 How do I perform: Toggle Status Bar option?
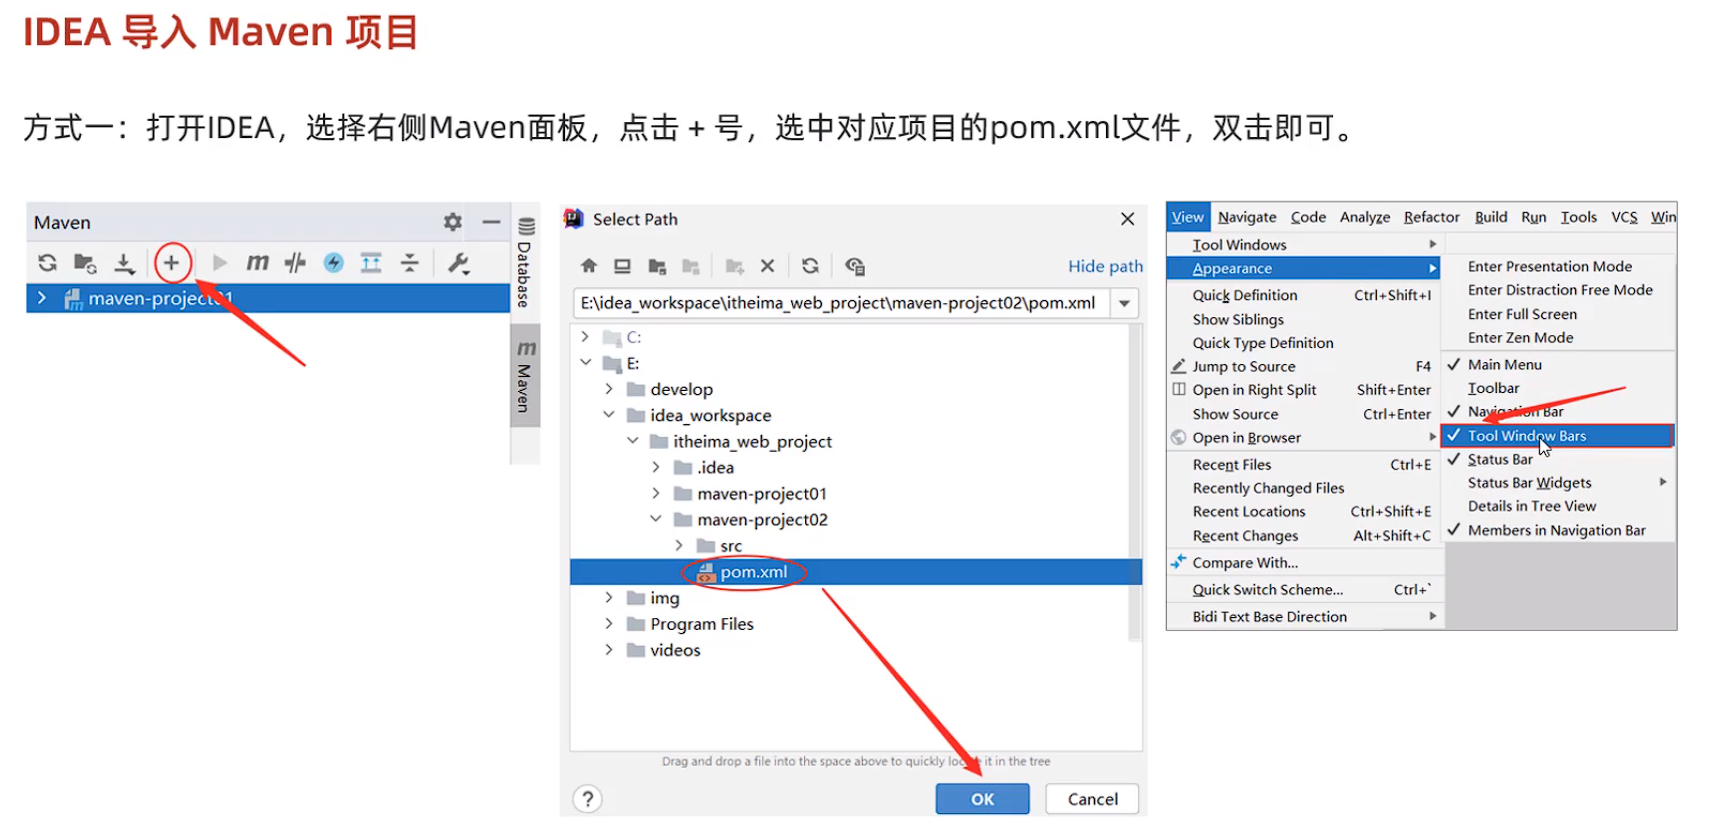pos(1558,459)
